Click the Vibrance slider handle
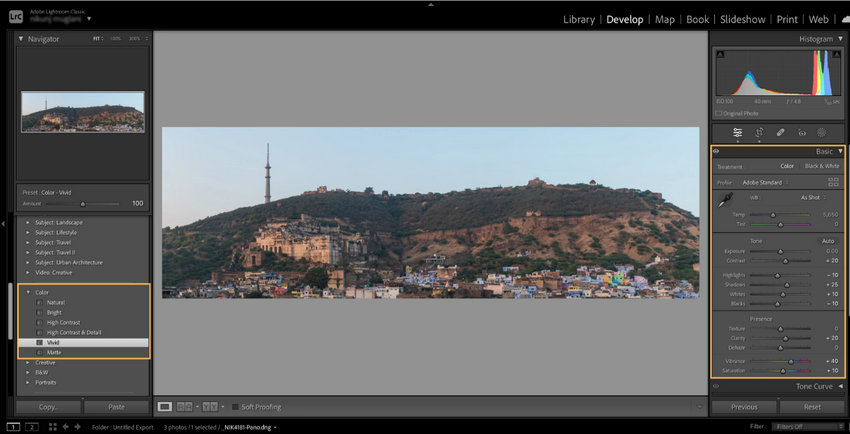 point(791,361)
